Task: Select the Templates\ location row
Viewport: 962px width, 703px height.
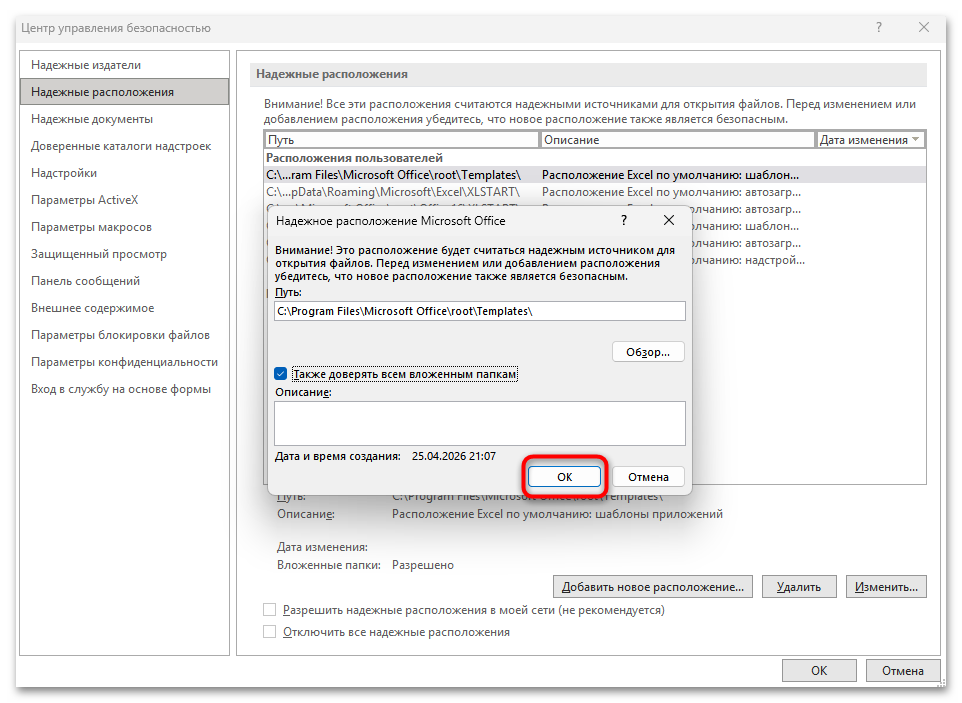Action: click(595, 175)
